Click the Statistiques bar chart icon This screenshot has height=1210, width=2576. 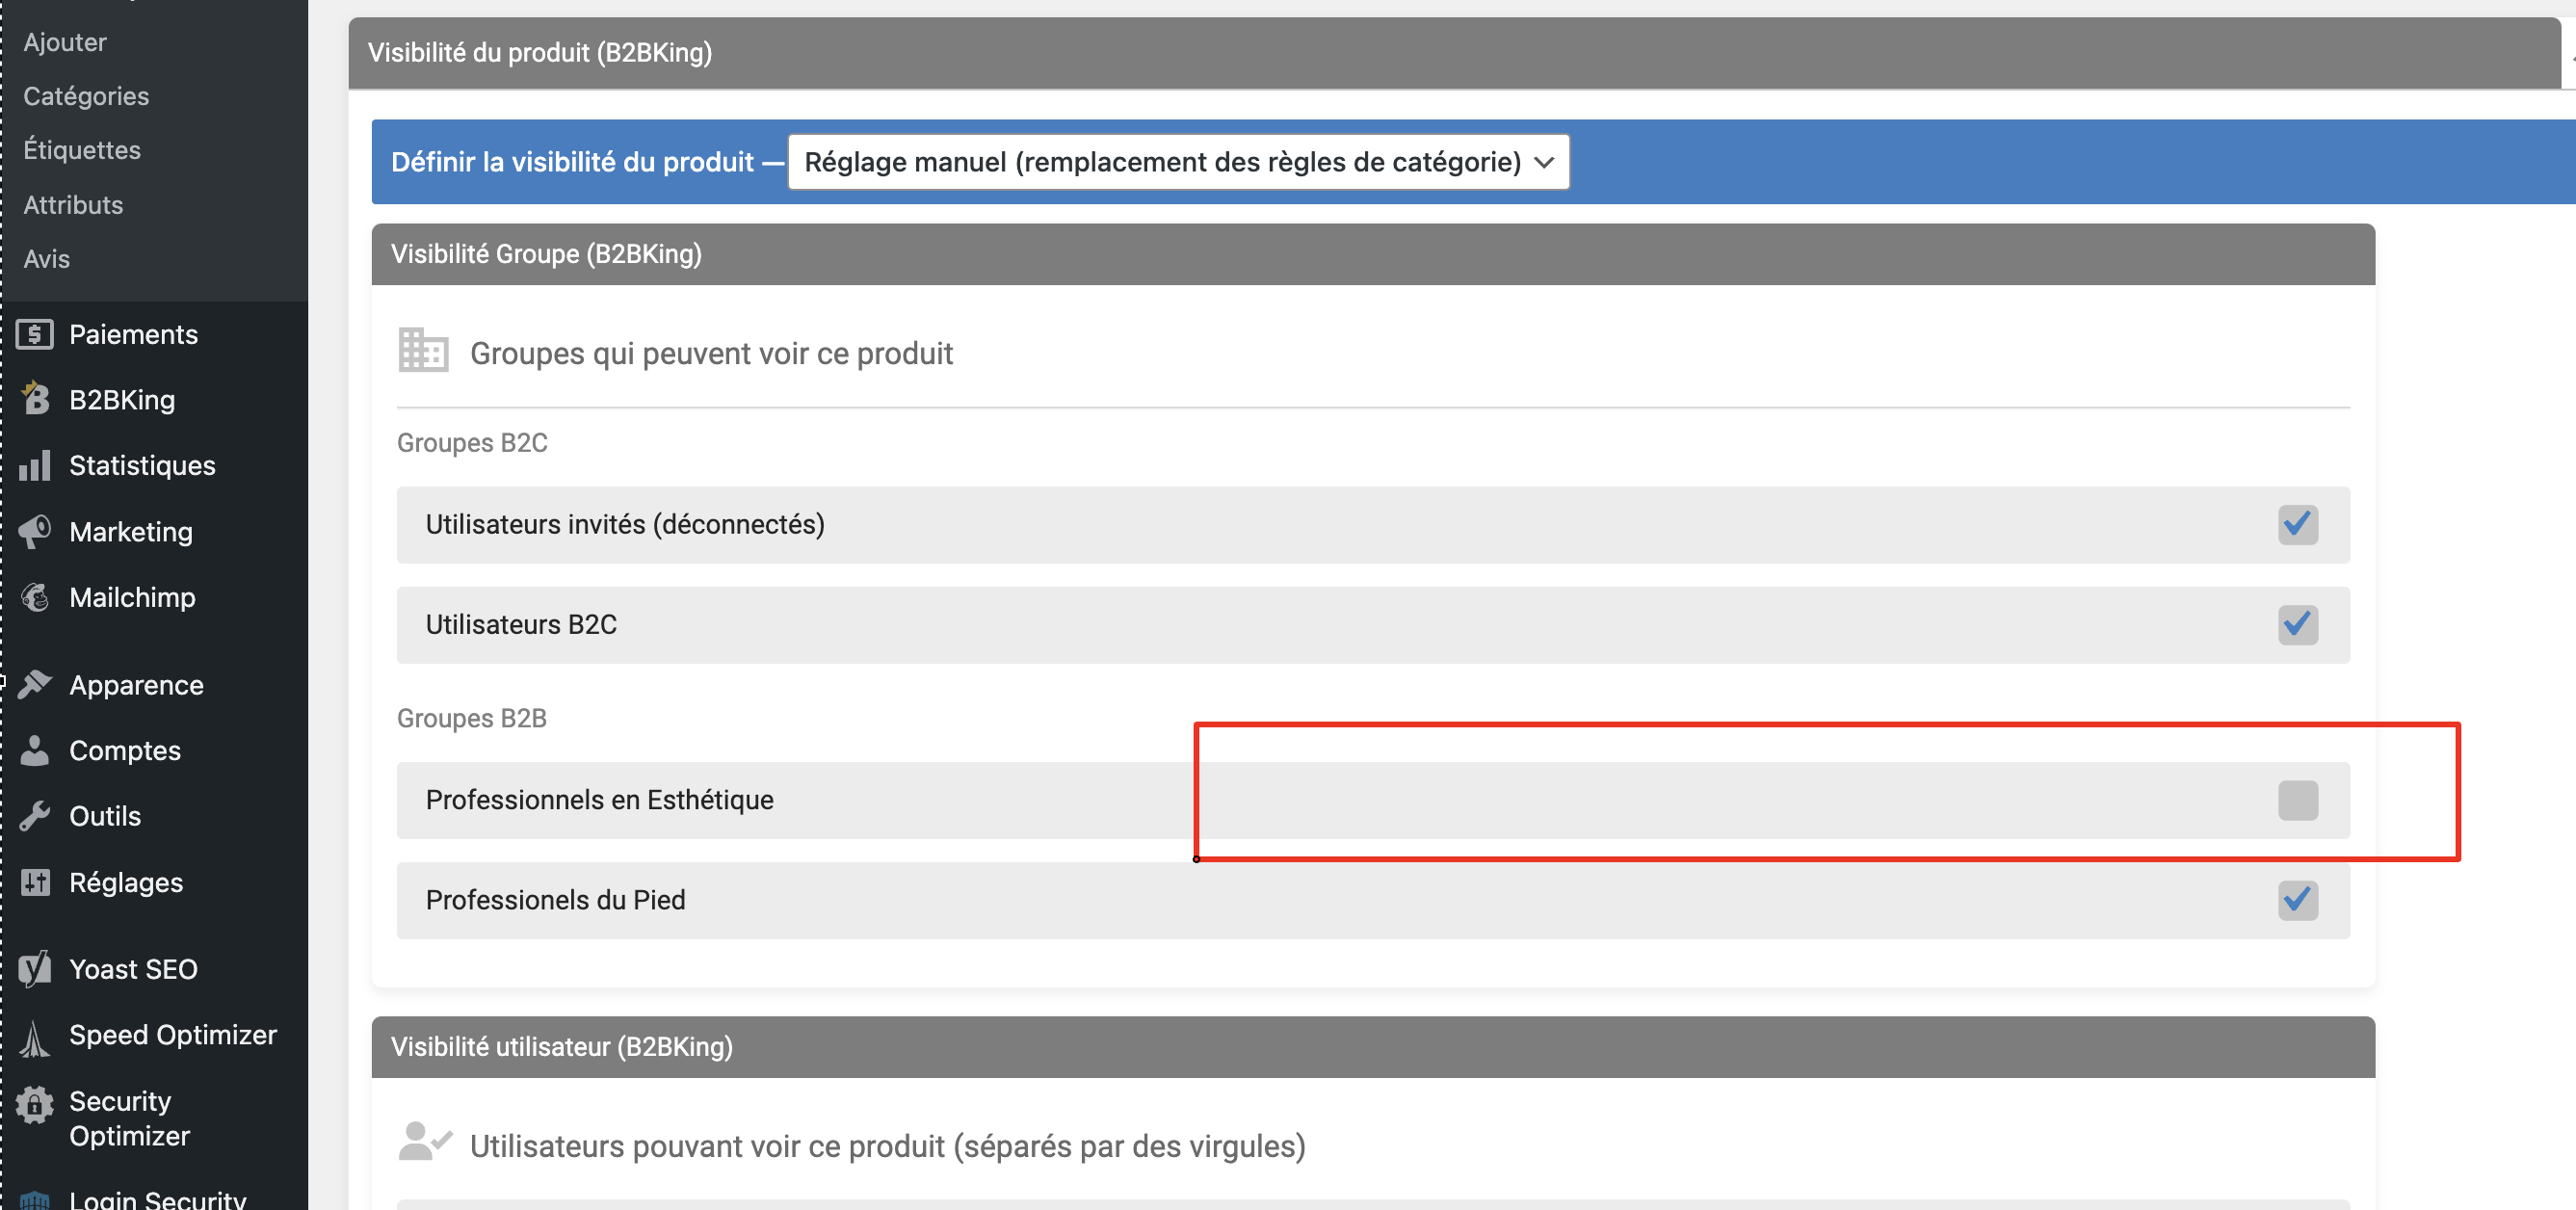(35, 465)
